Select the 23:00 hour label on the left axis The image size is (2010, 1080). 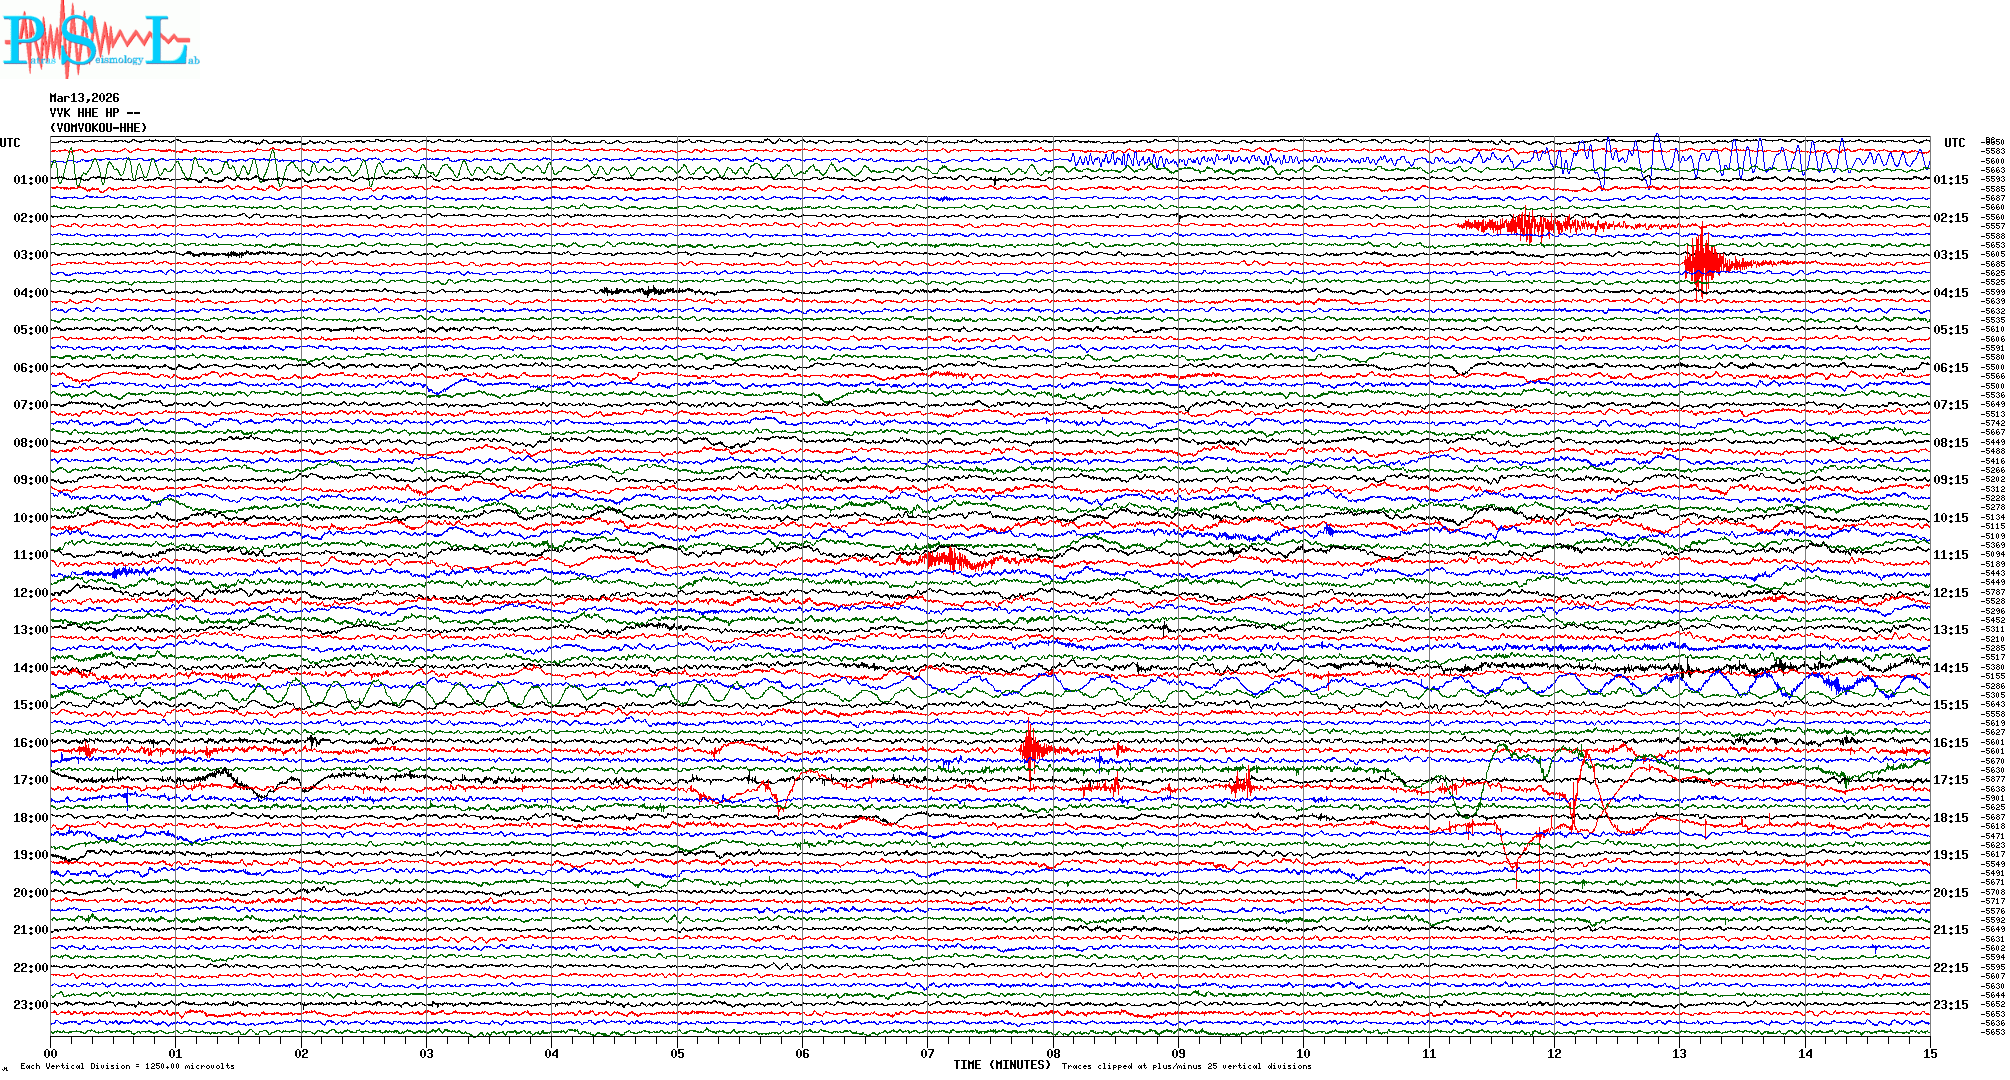[30, 1005]
